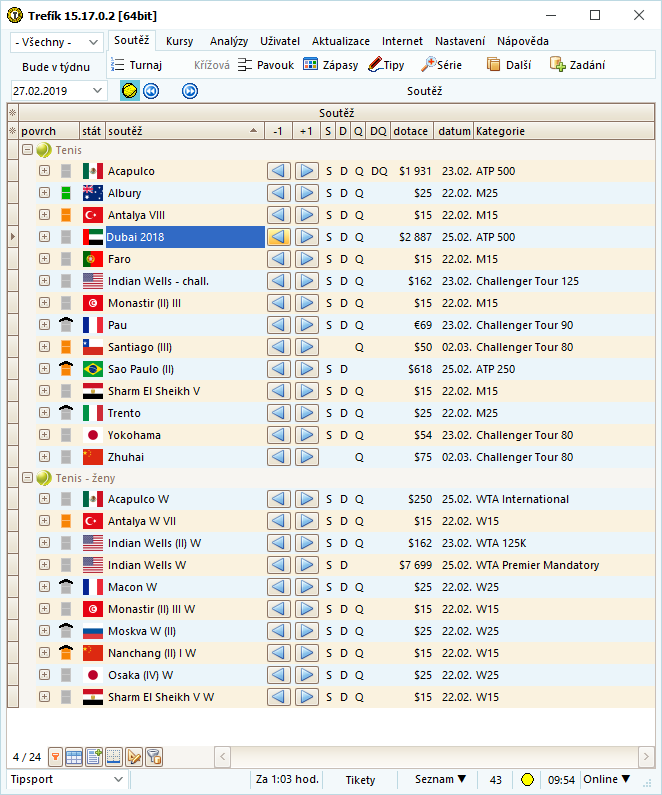Screen dimensions: 662x795
Task: Open the date 27.02.2019 dropdown
Action: 58,91
